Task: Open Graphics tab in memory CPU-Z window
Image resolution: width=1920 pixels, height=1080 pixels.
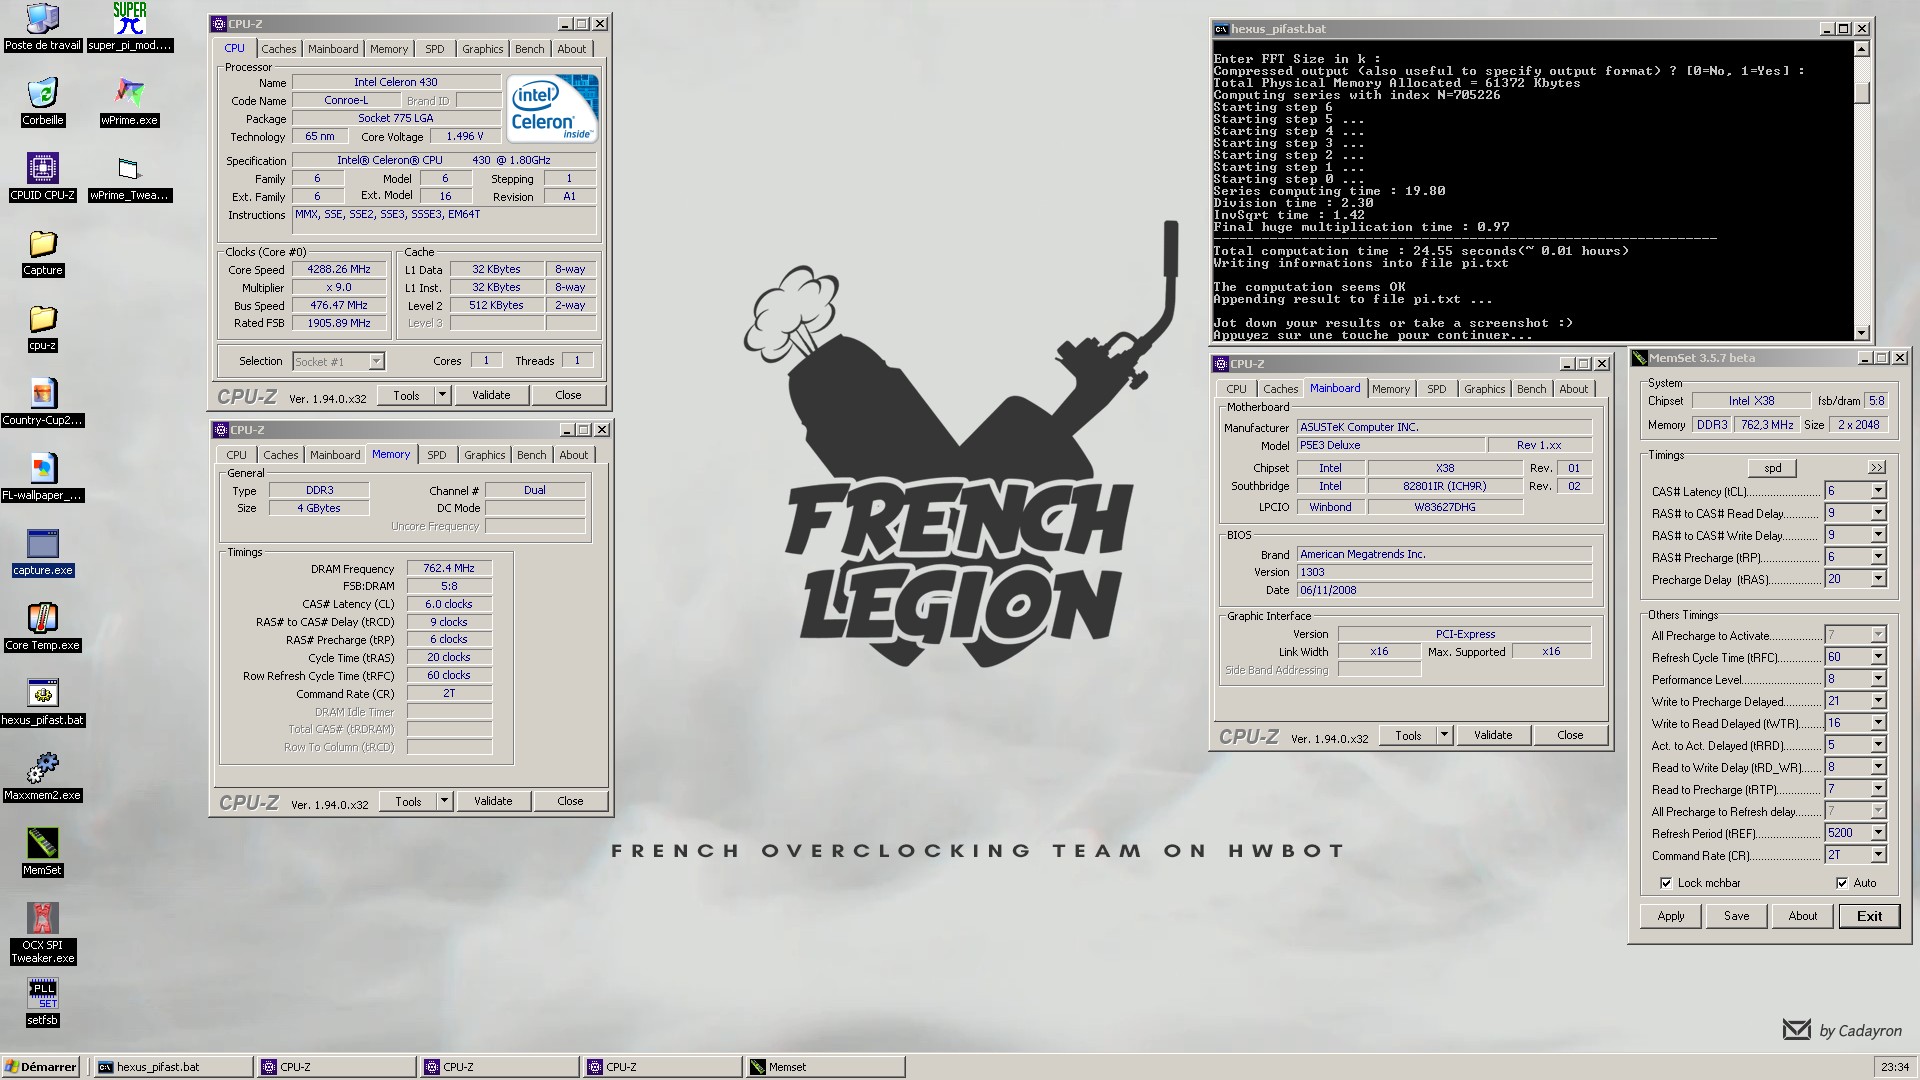Action: click(x=485, y=455)
